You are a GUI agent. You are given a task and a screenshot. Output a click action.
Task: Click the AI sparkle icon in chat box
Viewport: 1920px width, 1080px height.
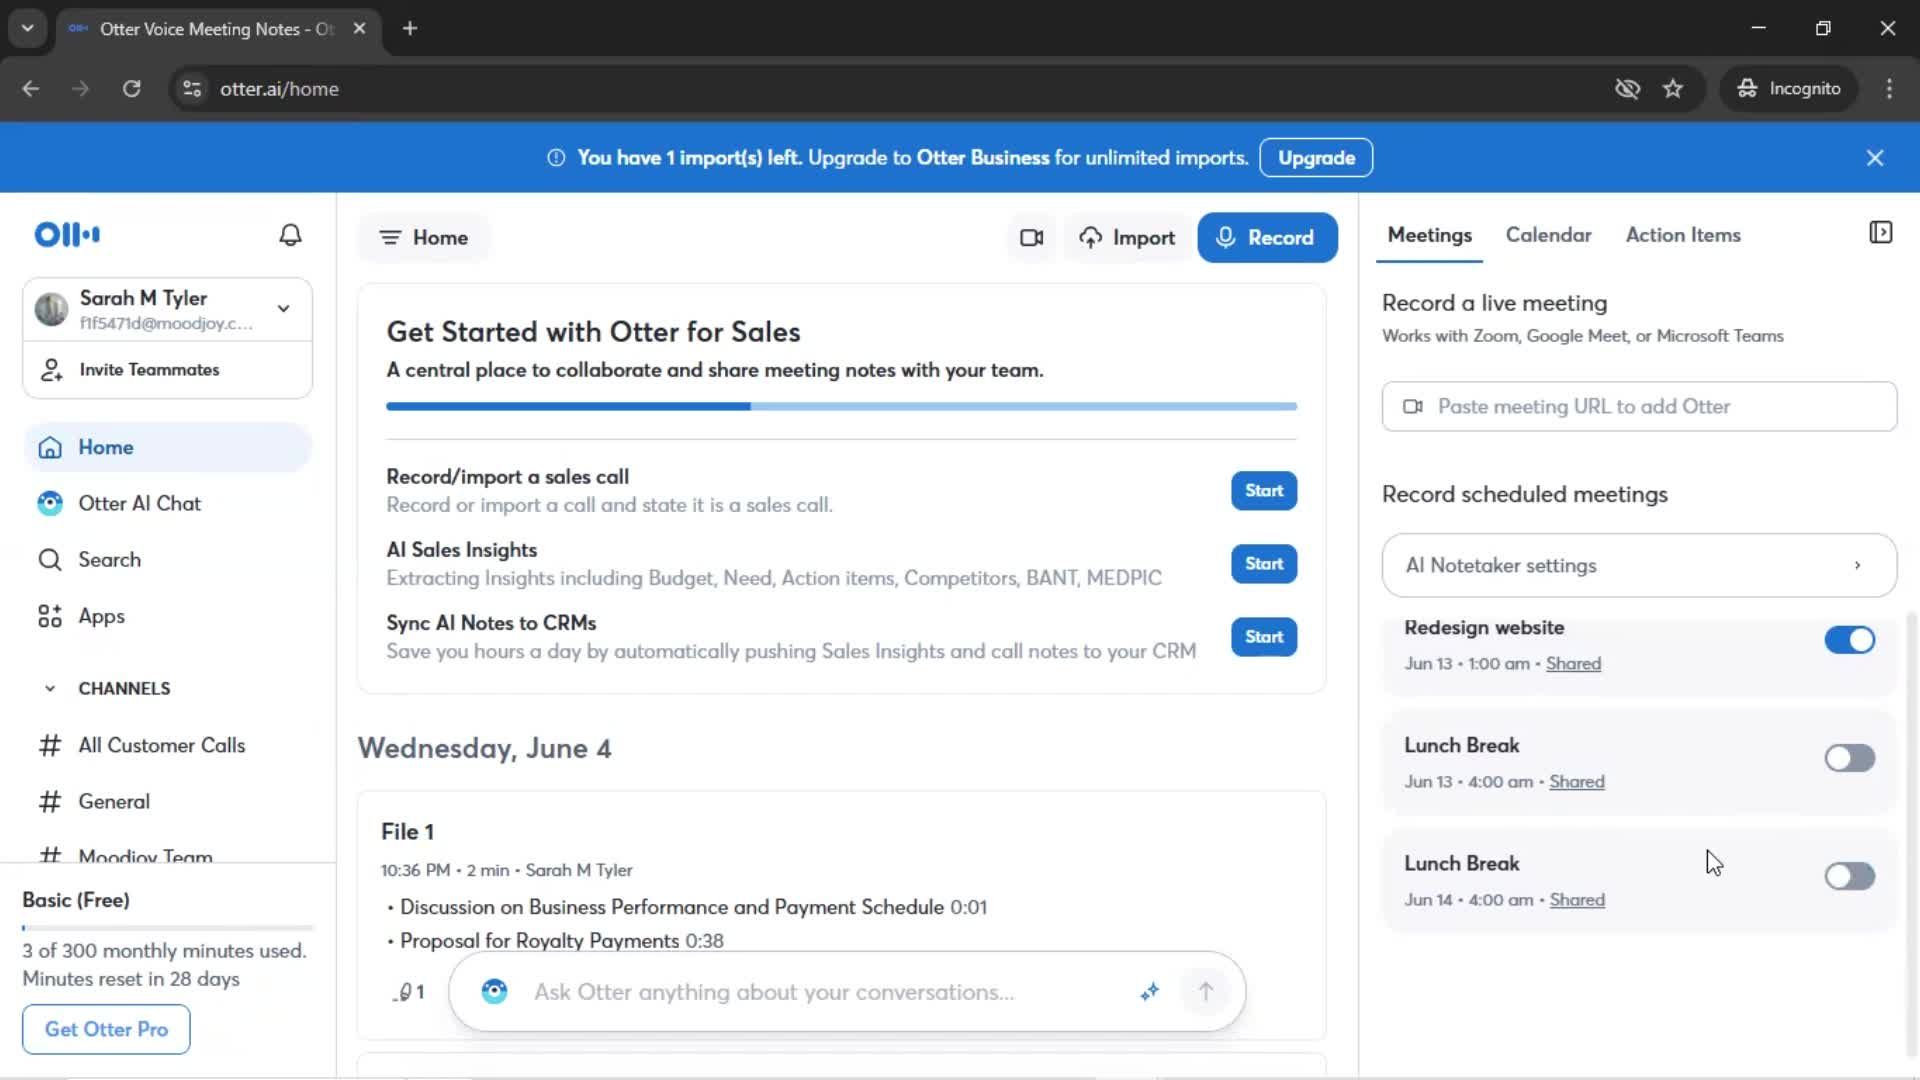(x=1150, y=991)
